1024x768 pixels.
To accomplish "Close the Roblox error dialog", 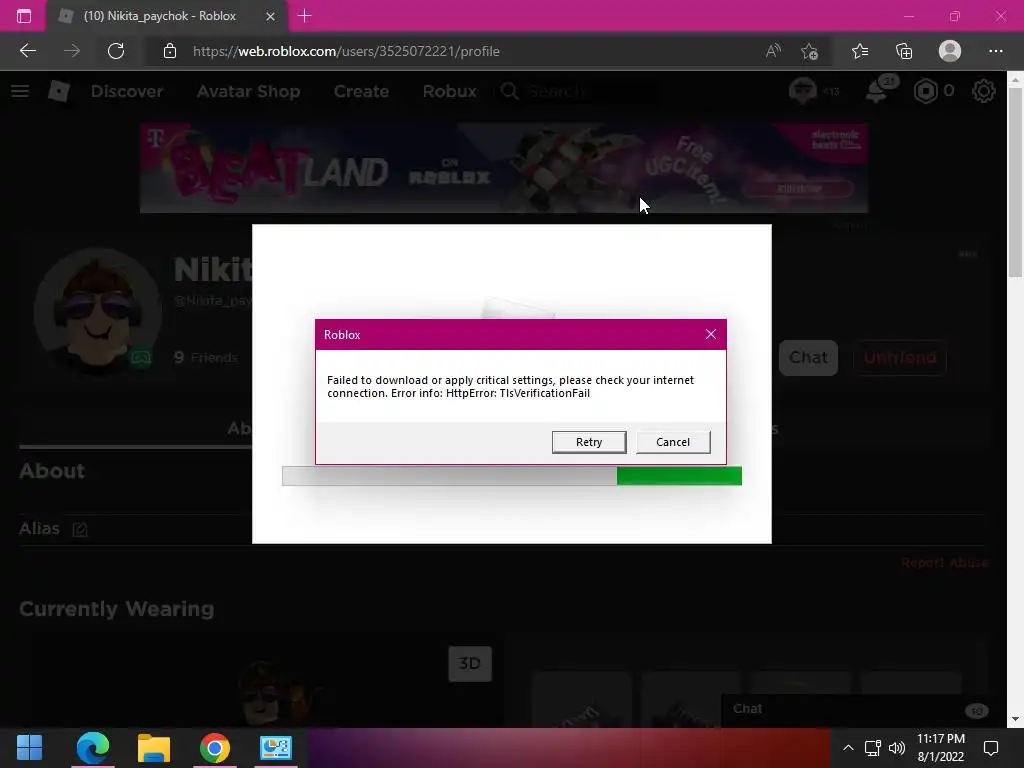I will click(711, 334).
